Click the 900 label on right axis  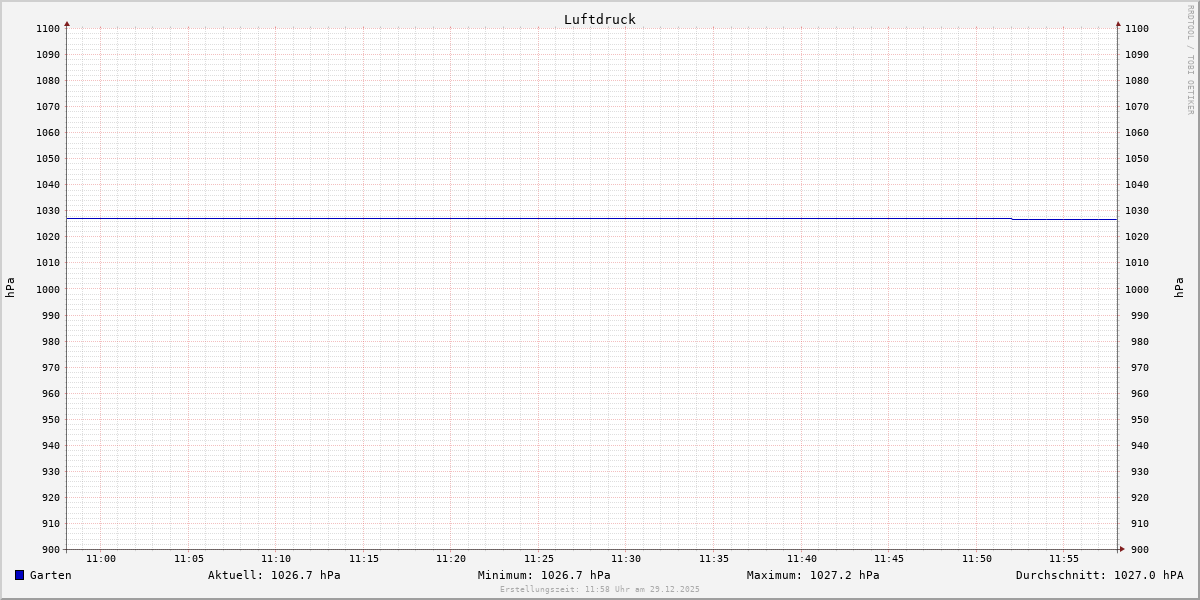(1137, 549)
